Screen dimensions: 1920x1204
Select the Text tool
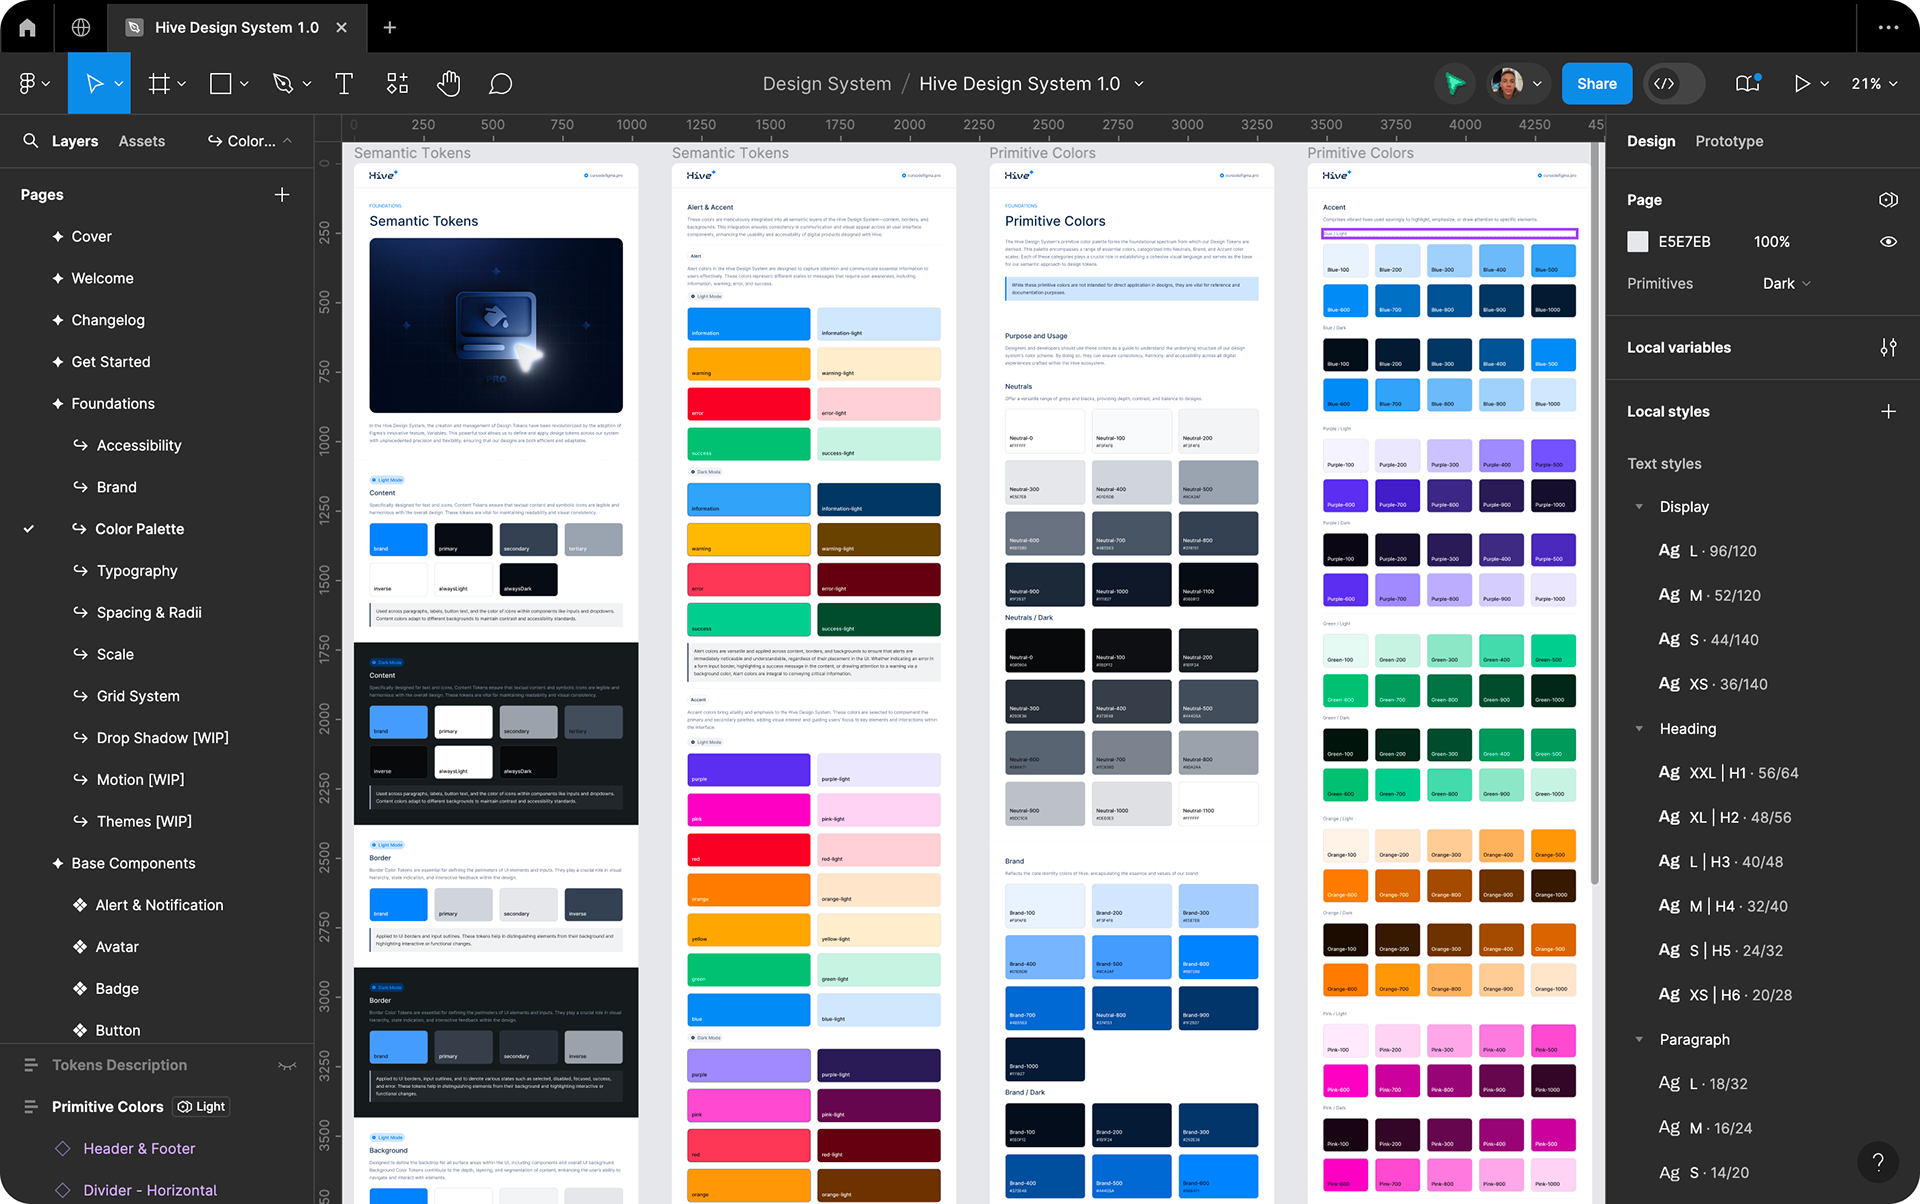(x=344, y=84)
